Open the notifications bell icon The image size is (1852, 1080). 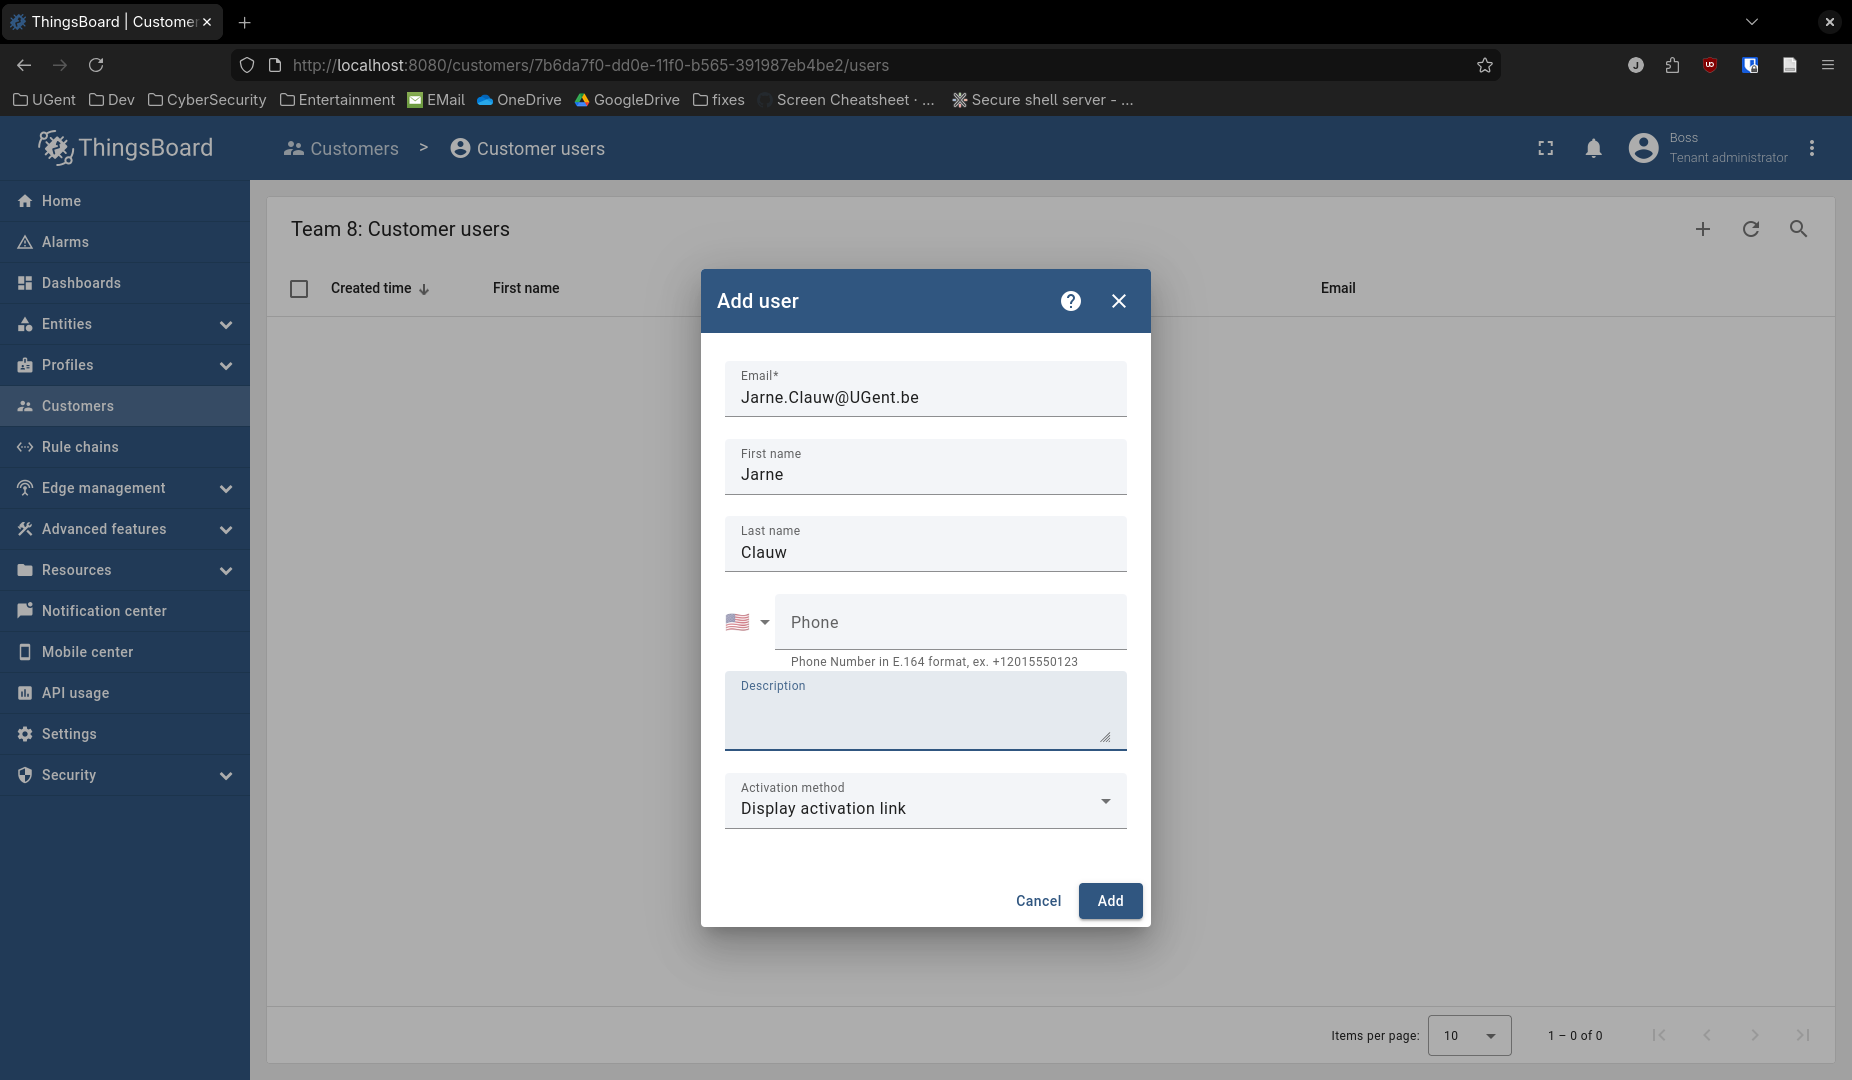click(x=1593, y=149)
